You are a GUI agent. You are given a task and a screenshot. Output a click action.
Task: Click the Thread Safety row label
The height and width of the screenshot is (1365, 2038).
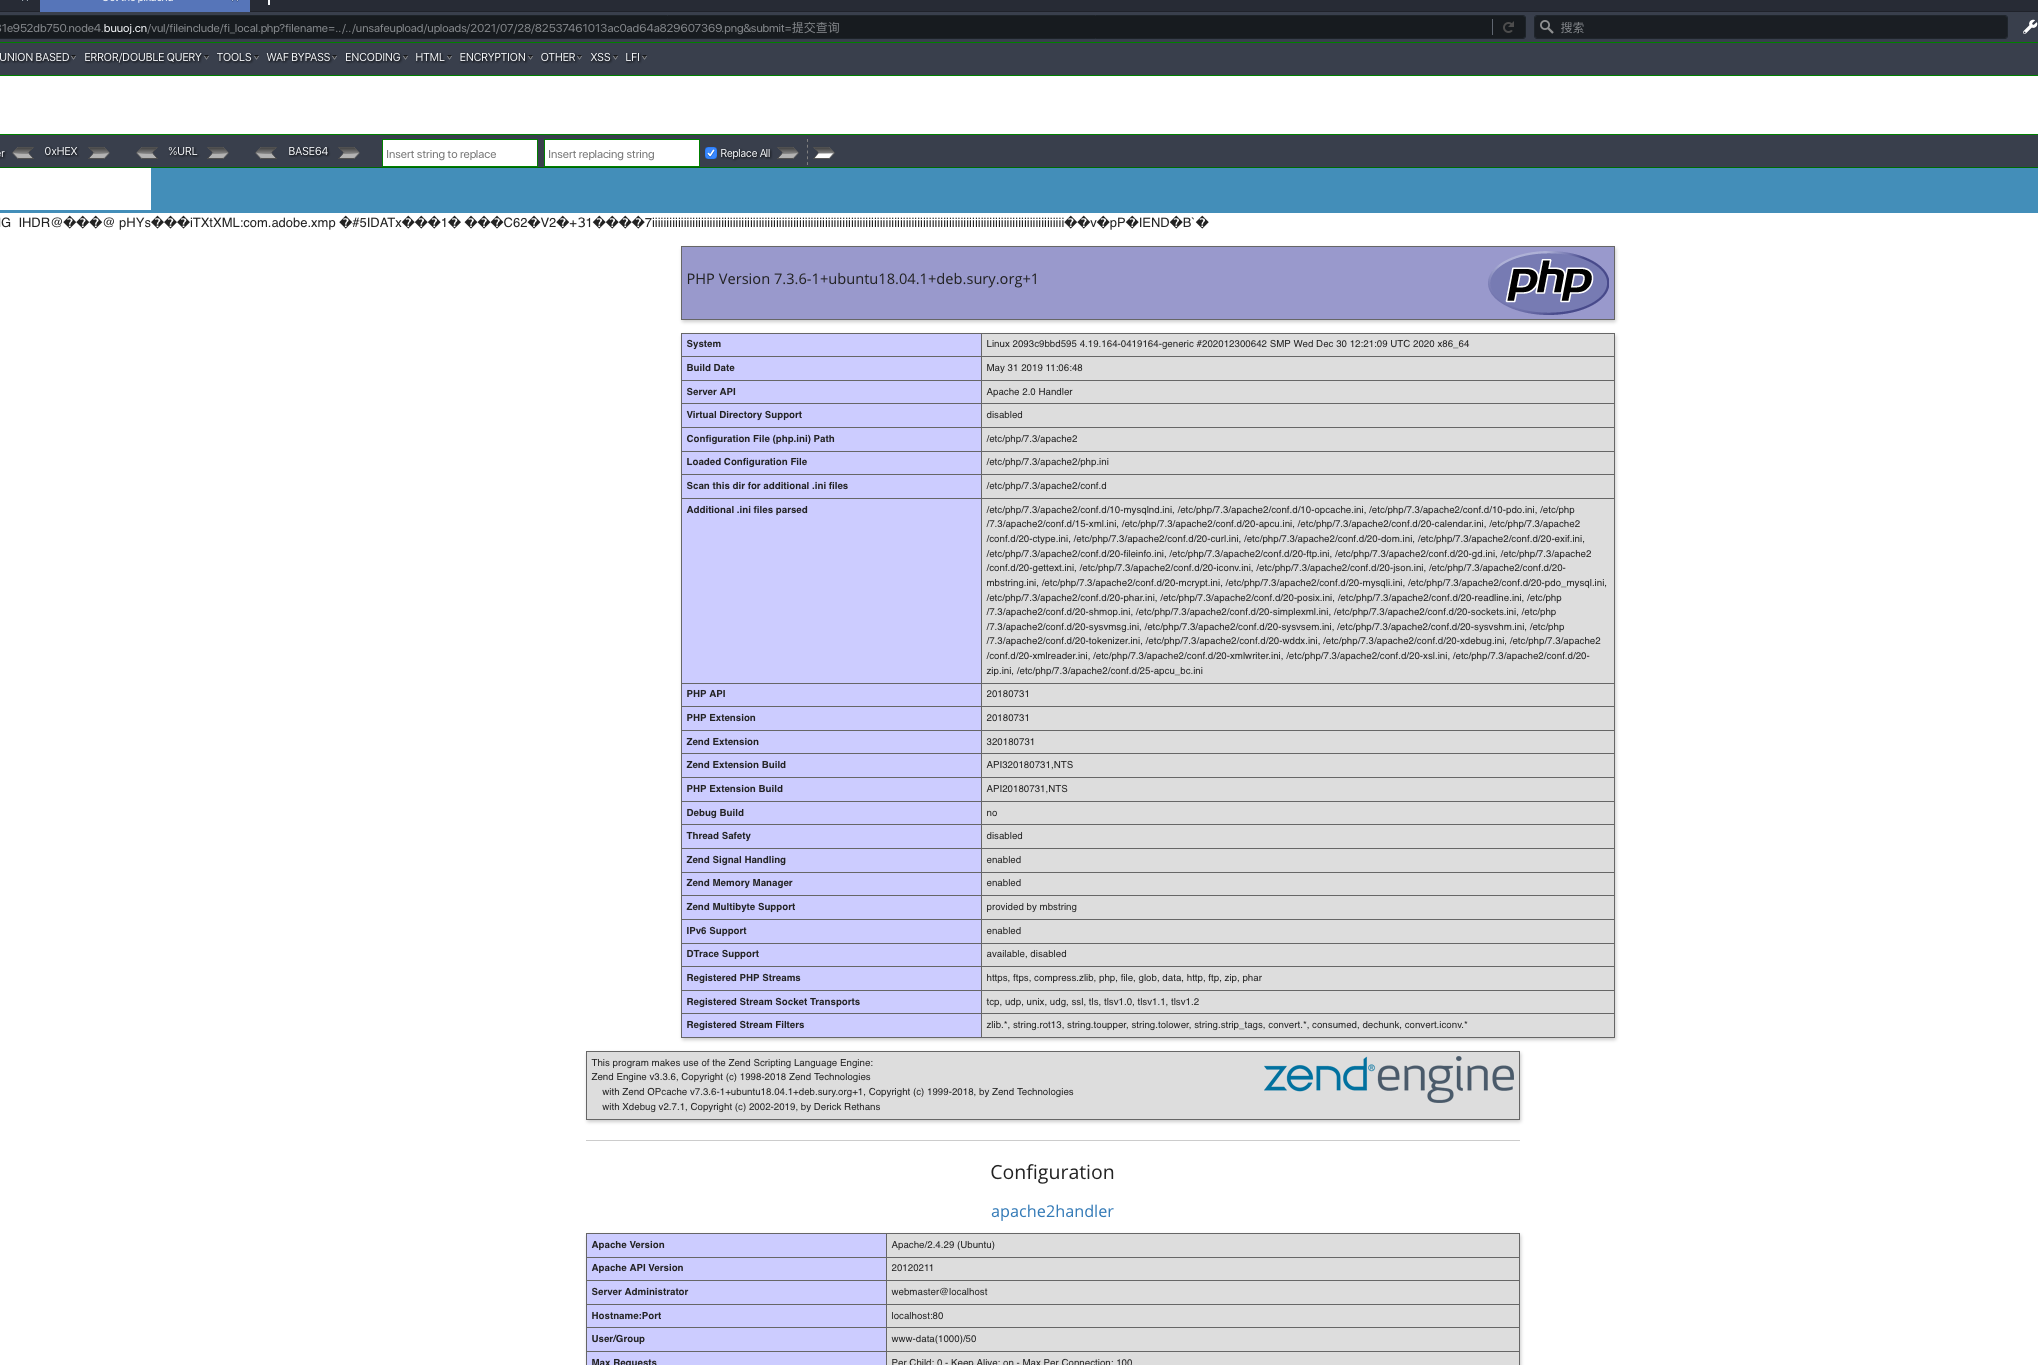[718, 836]
